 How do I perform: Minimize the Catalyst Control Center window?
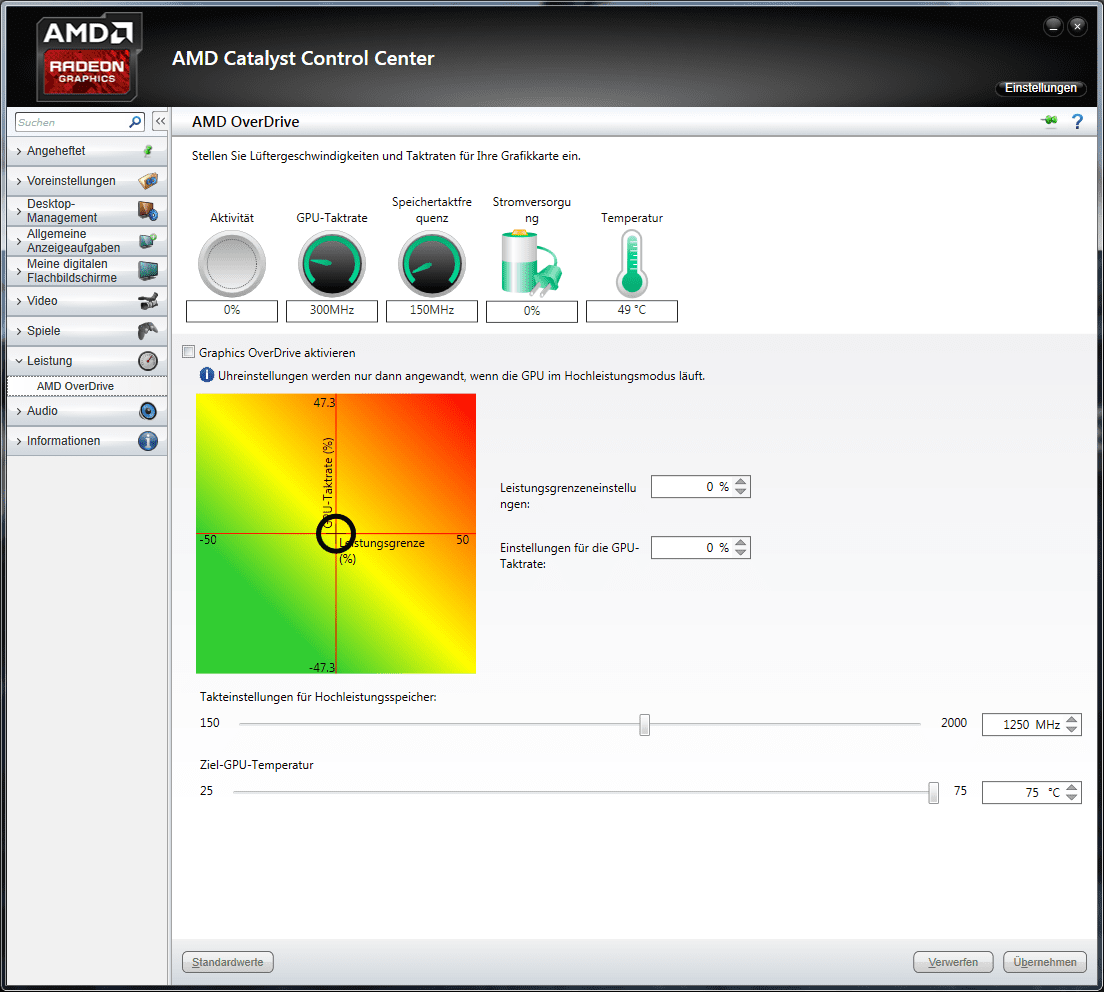1053,27
